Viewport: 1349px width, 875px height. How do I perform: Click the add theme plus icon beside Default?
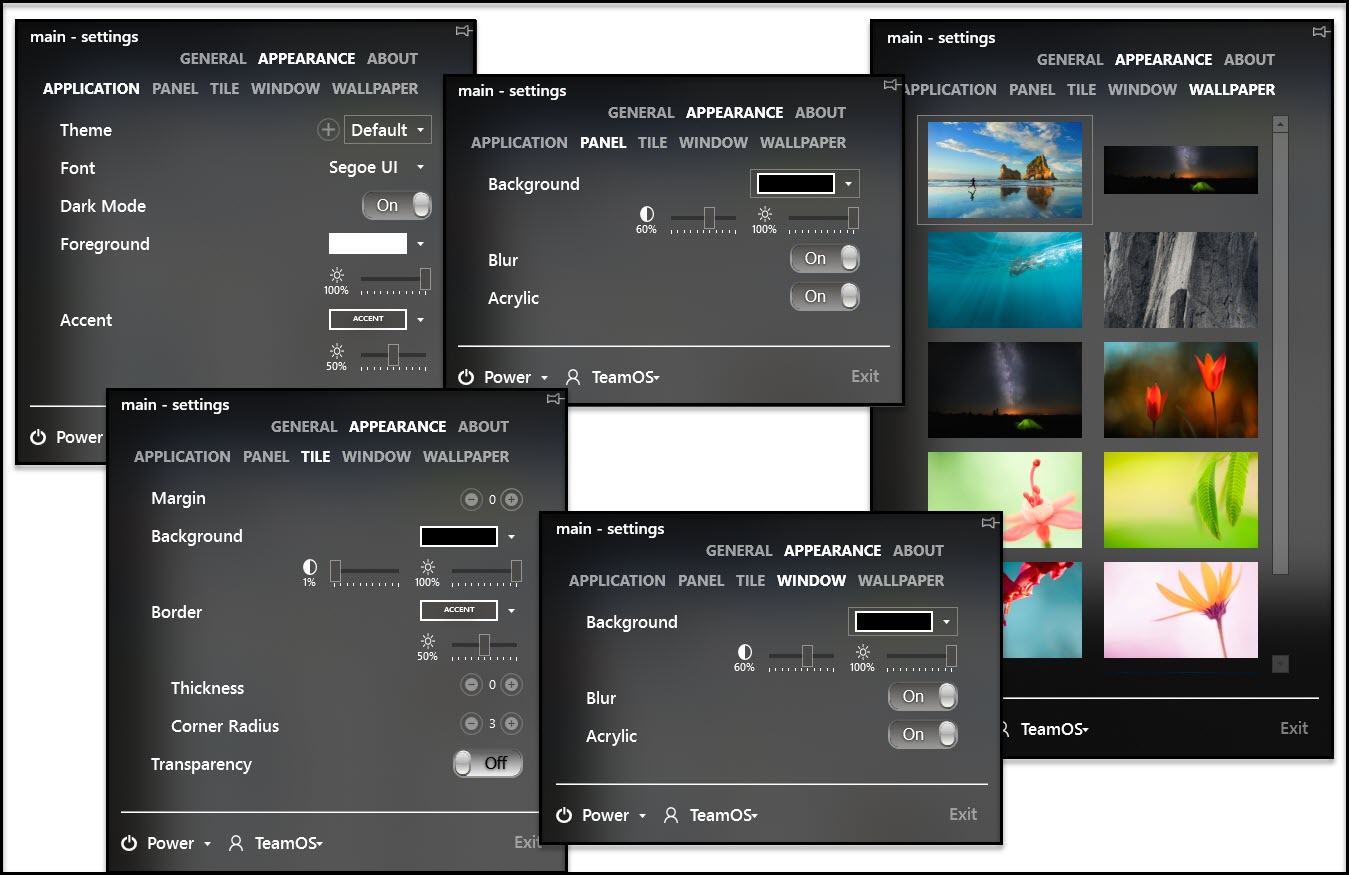coord(328,129)
